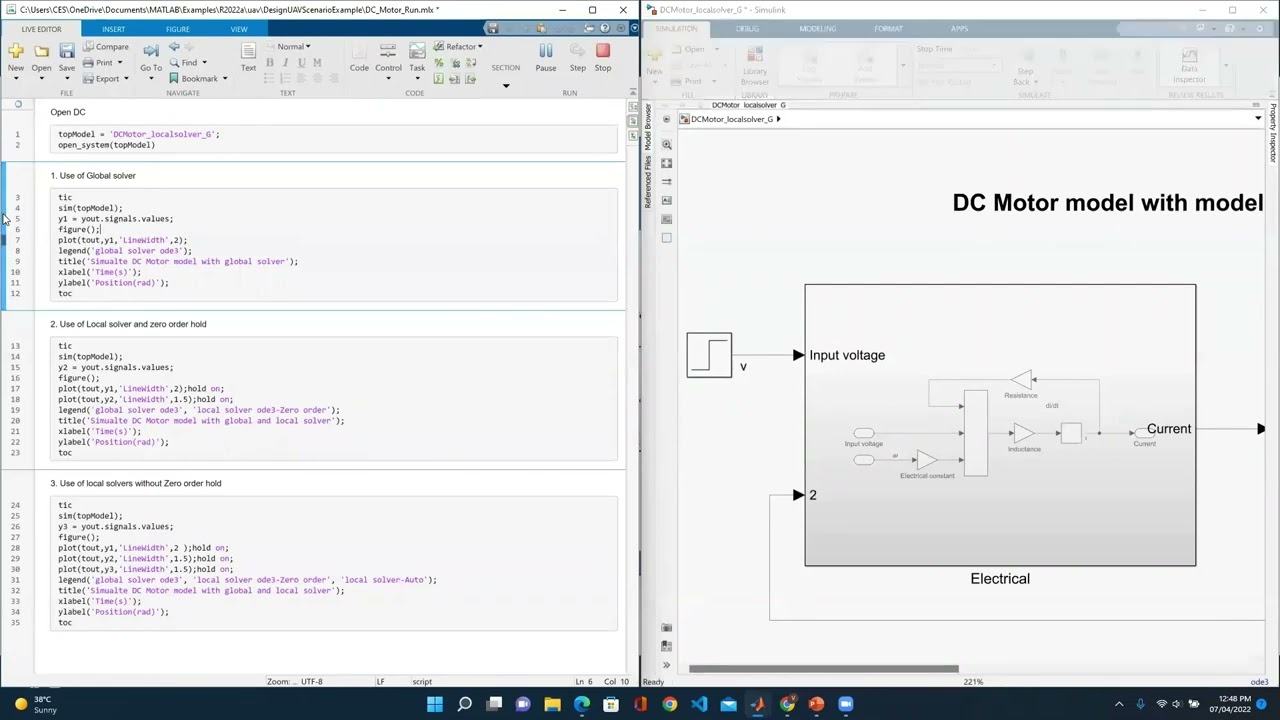Screen dimensions: 1280x720
Task: Click the output-on-right layout icon beside the editor
Action: tap(633, 121)
